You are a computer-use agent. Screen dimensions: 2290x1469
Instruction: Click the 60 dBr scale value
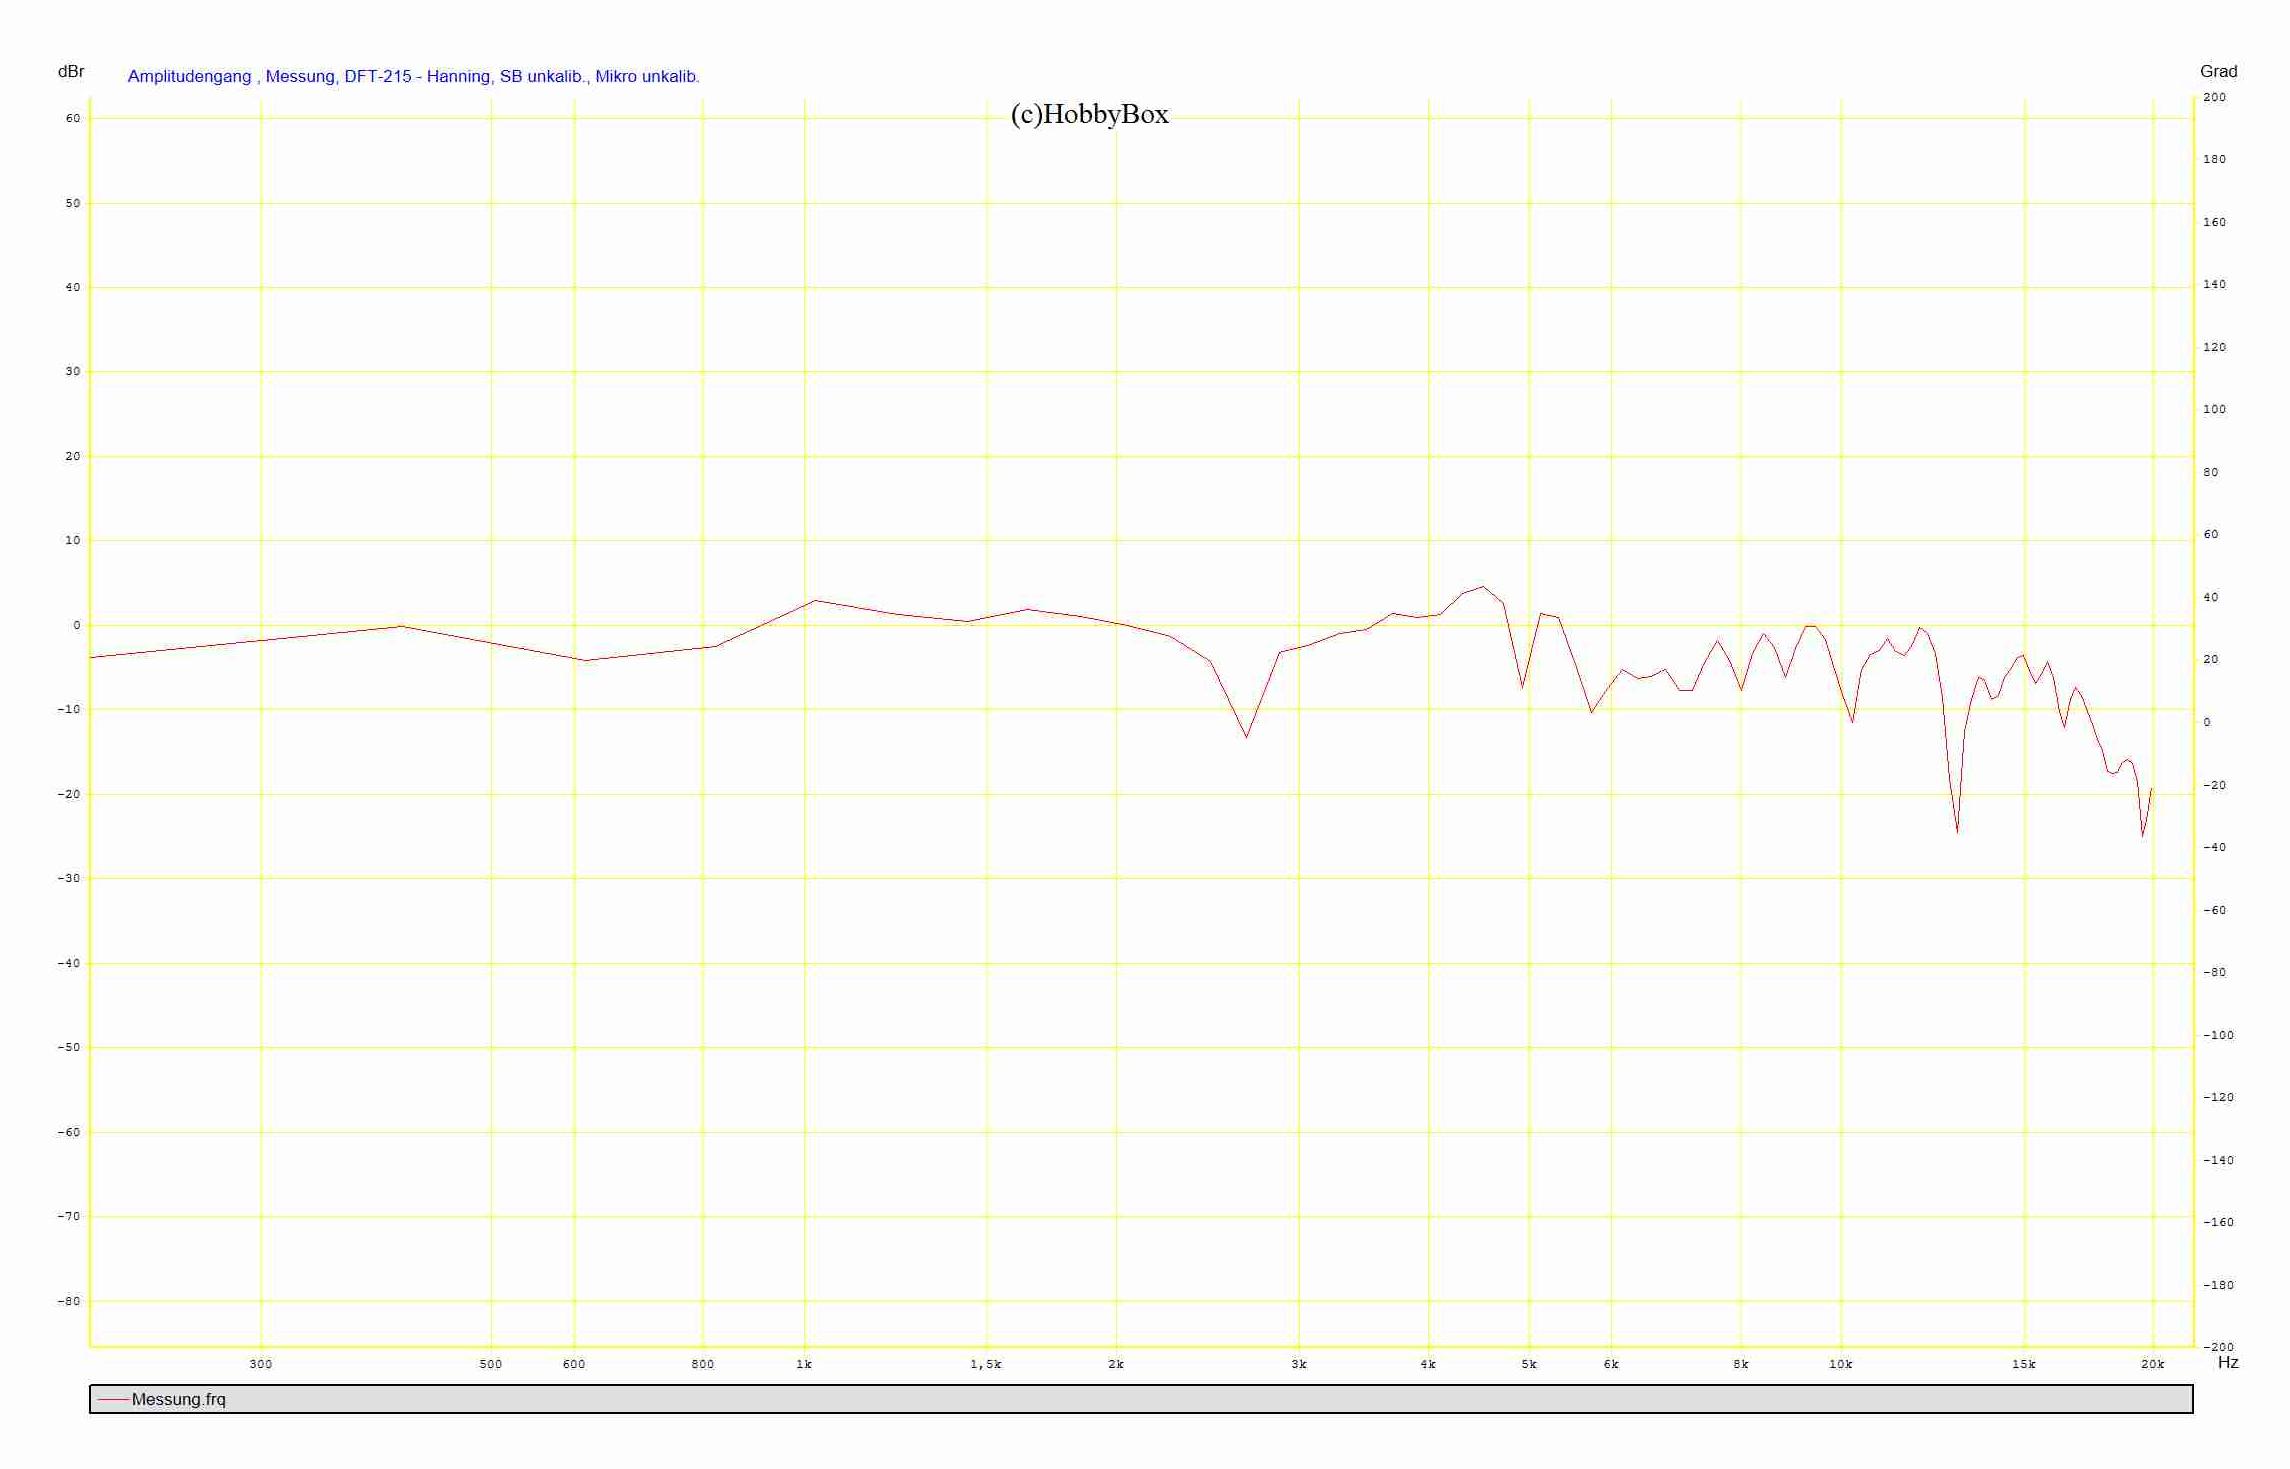[73, 118]
